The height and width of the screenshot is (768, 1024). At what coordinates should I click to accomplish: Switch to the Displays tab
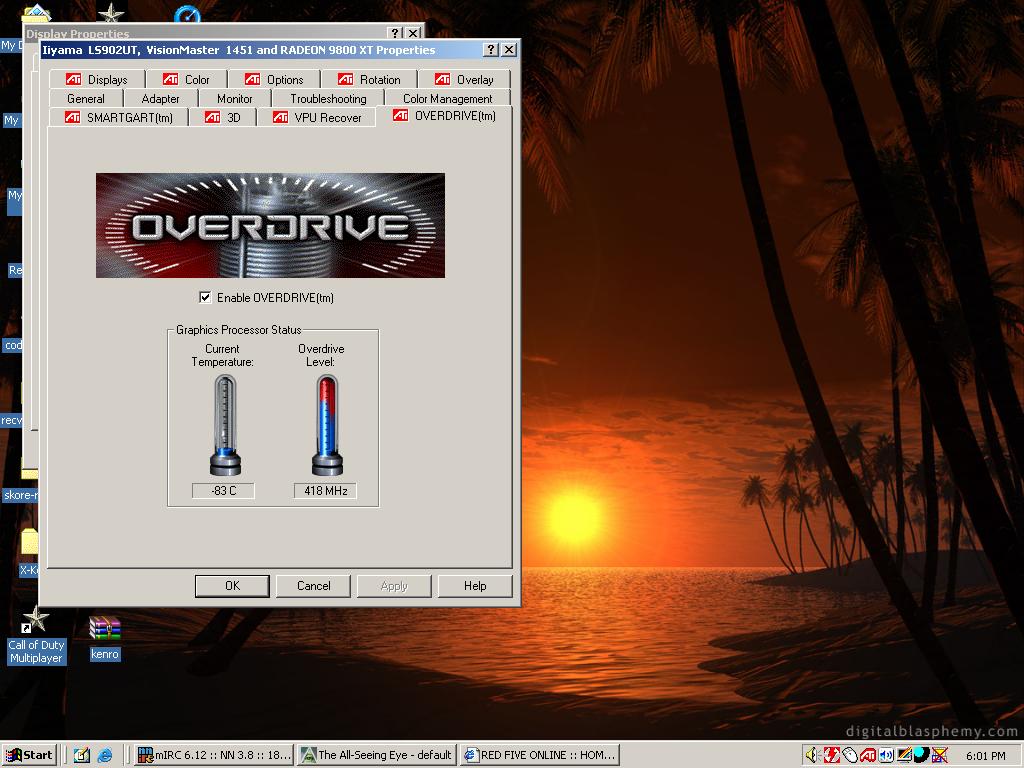pos(97,80)
